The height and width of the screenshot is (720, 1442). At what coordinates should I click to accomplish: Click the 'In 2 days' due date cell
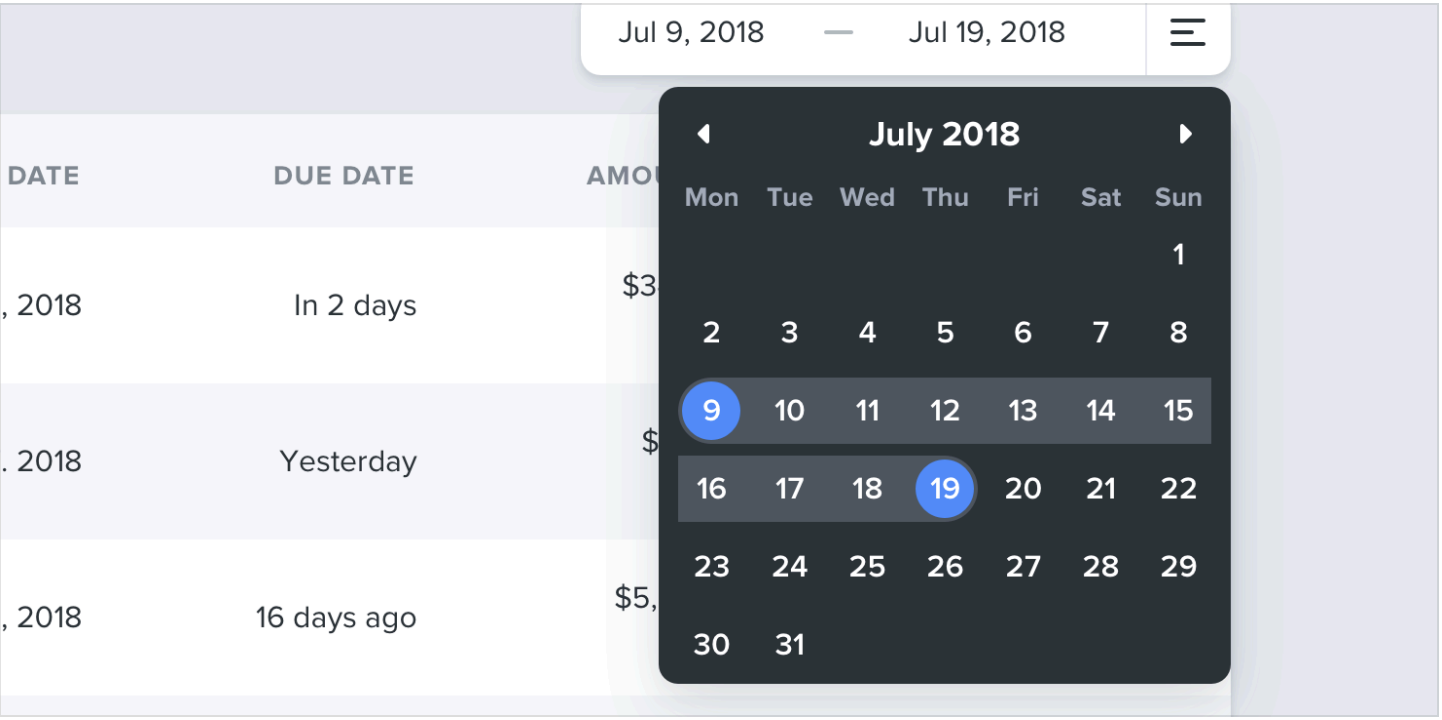coord(355,306)
